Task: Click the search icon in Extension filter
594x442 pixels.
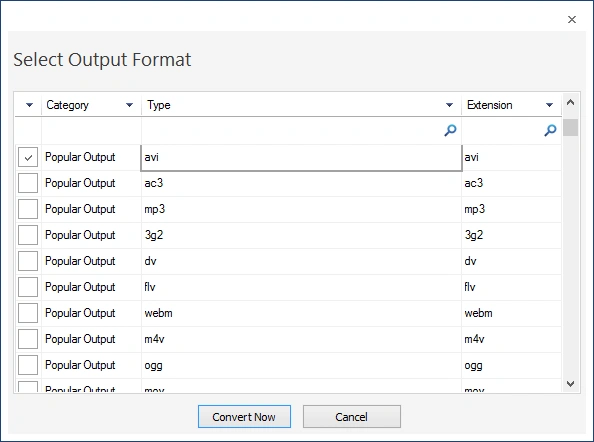Action: tap(550, 130)
